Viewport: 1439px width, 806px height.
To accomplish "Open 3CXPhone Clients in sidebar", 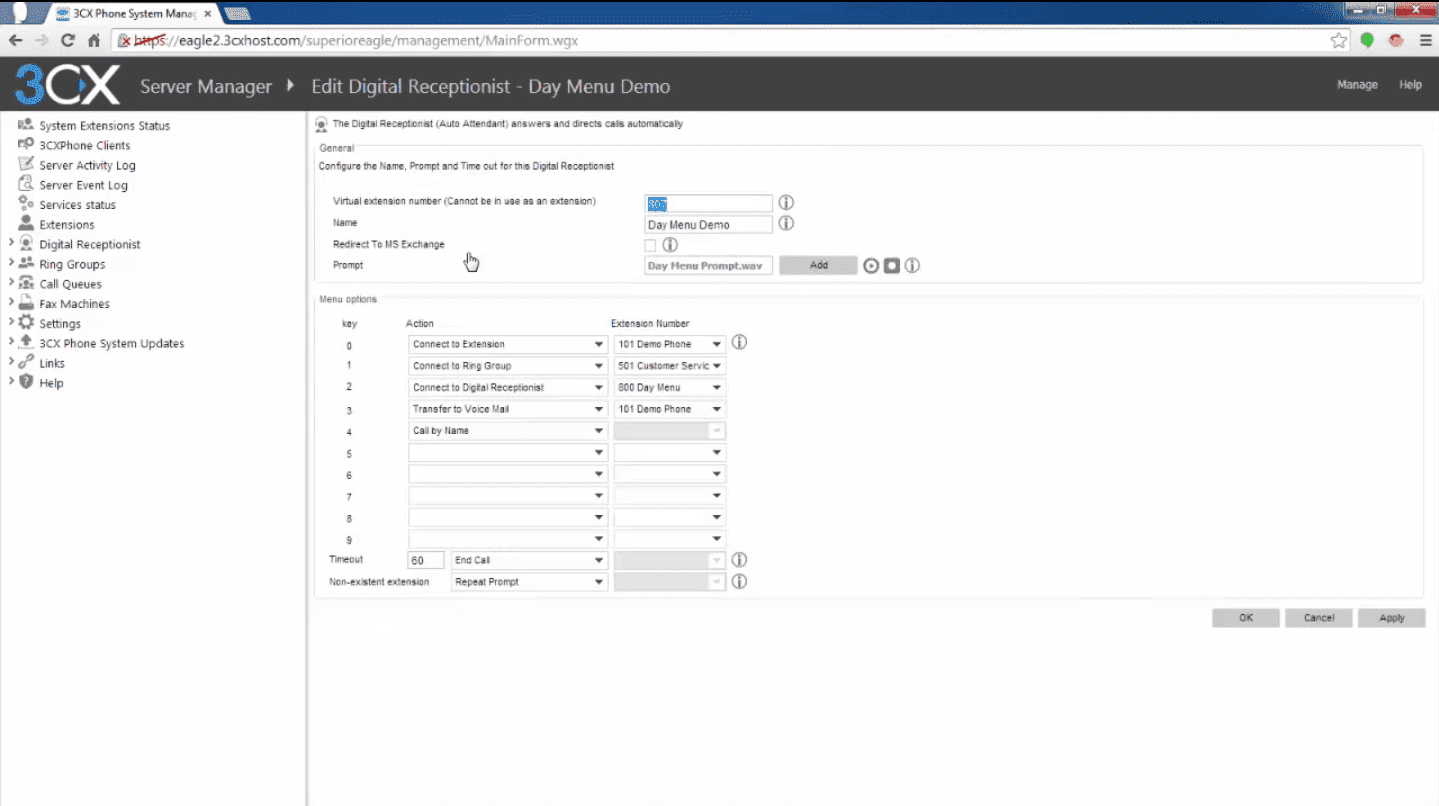I will coord(84,146).
